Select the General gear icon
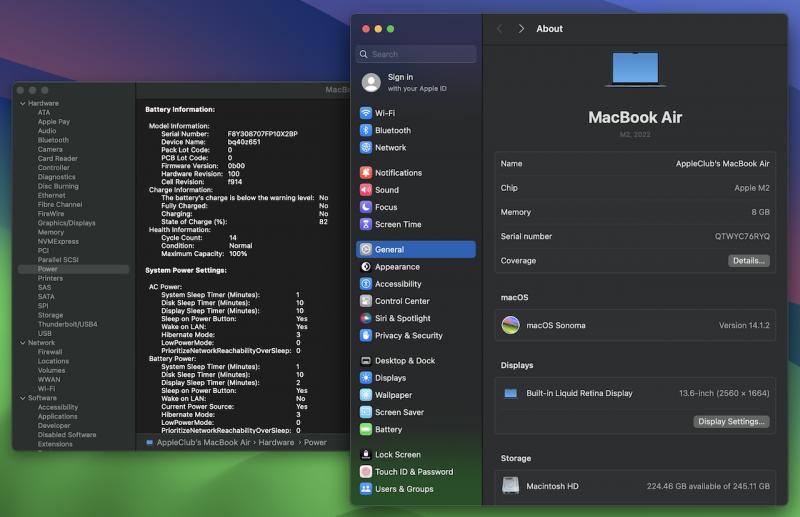 (x=366, y=249)
